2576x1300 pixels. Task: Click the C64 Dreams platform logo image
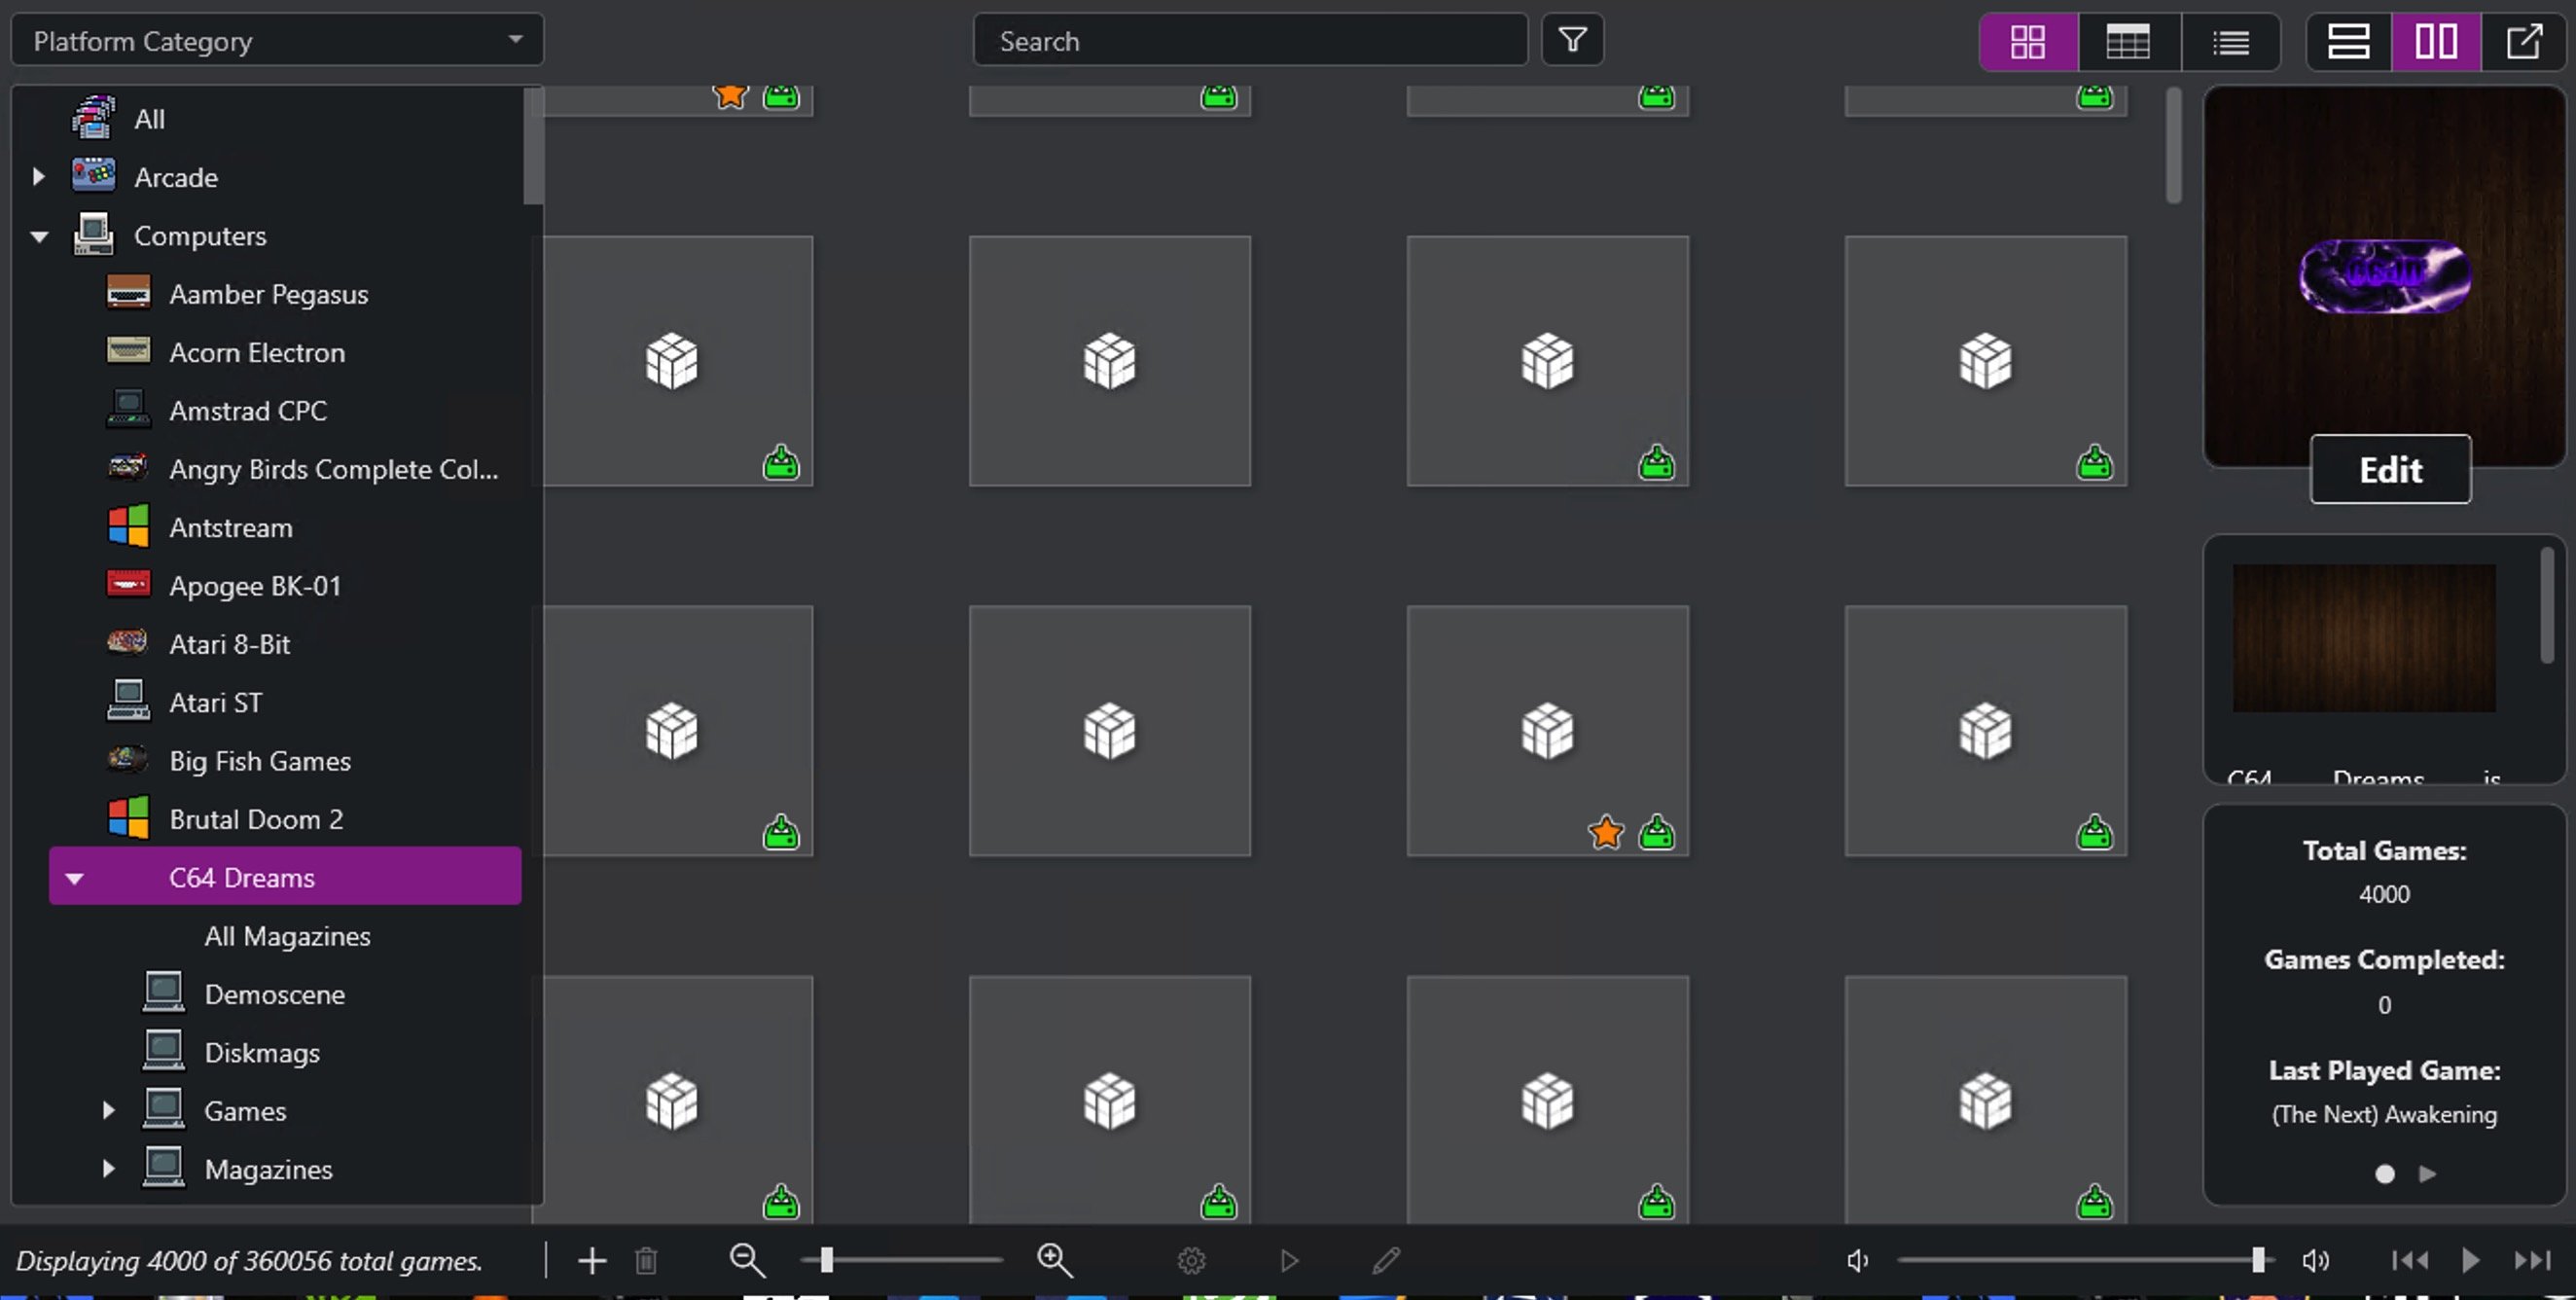[x=2384, y=276]
